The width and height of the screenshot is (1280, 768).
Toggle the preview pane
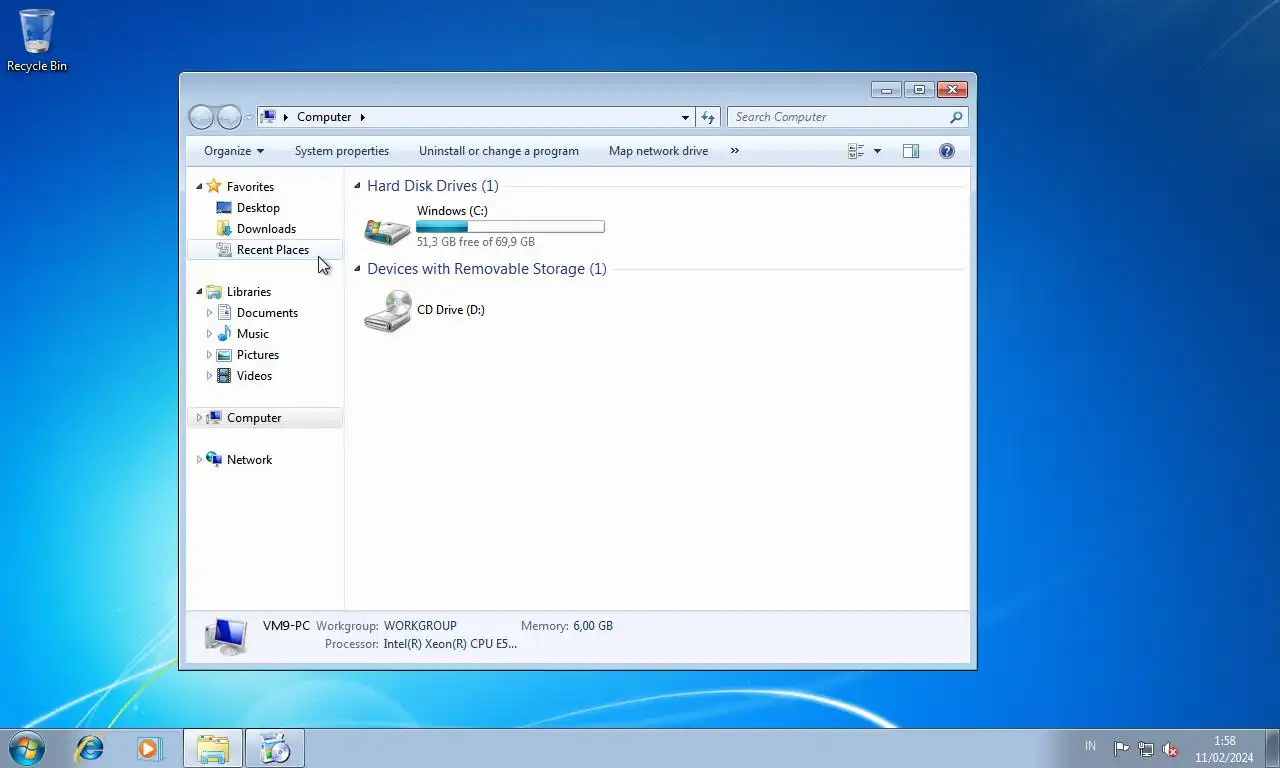911,151
